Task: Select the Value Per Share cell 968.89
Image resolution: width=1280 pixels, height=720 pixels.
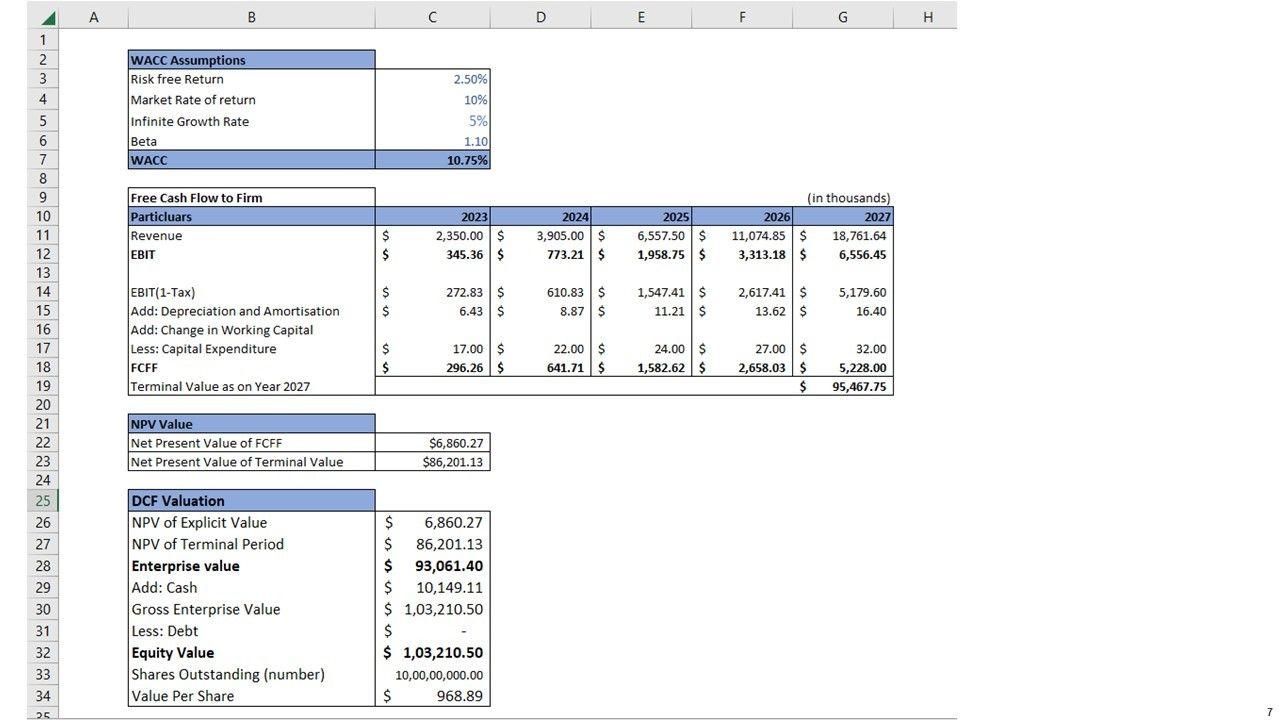Action: point(432,696)
